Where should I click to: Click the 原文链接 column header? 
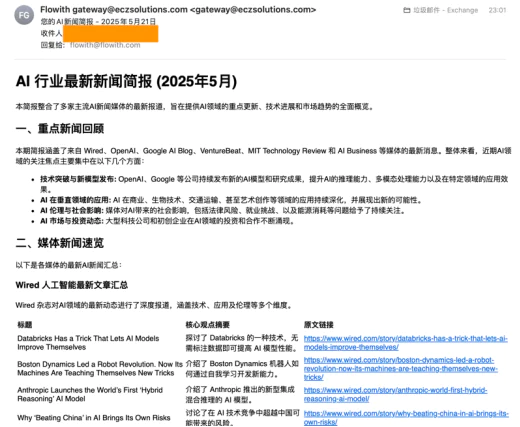[318, 325]
